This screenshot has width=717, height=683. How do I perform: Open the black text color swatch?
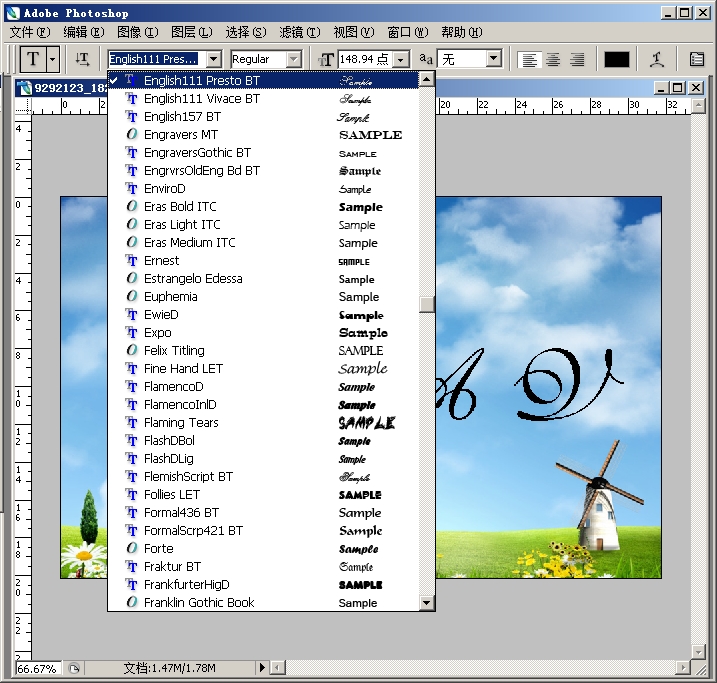click(616, 59)
